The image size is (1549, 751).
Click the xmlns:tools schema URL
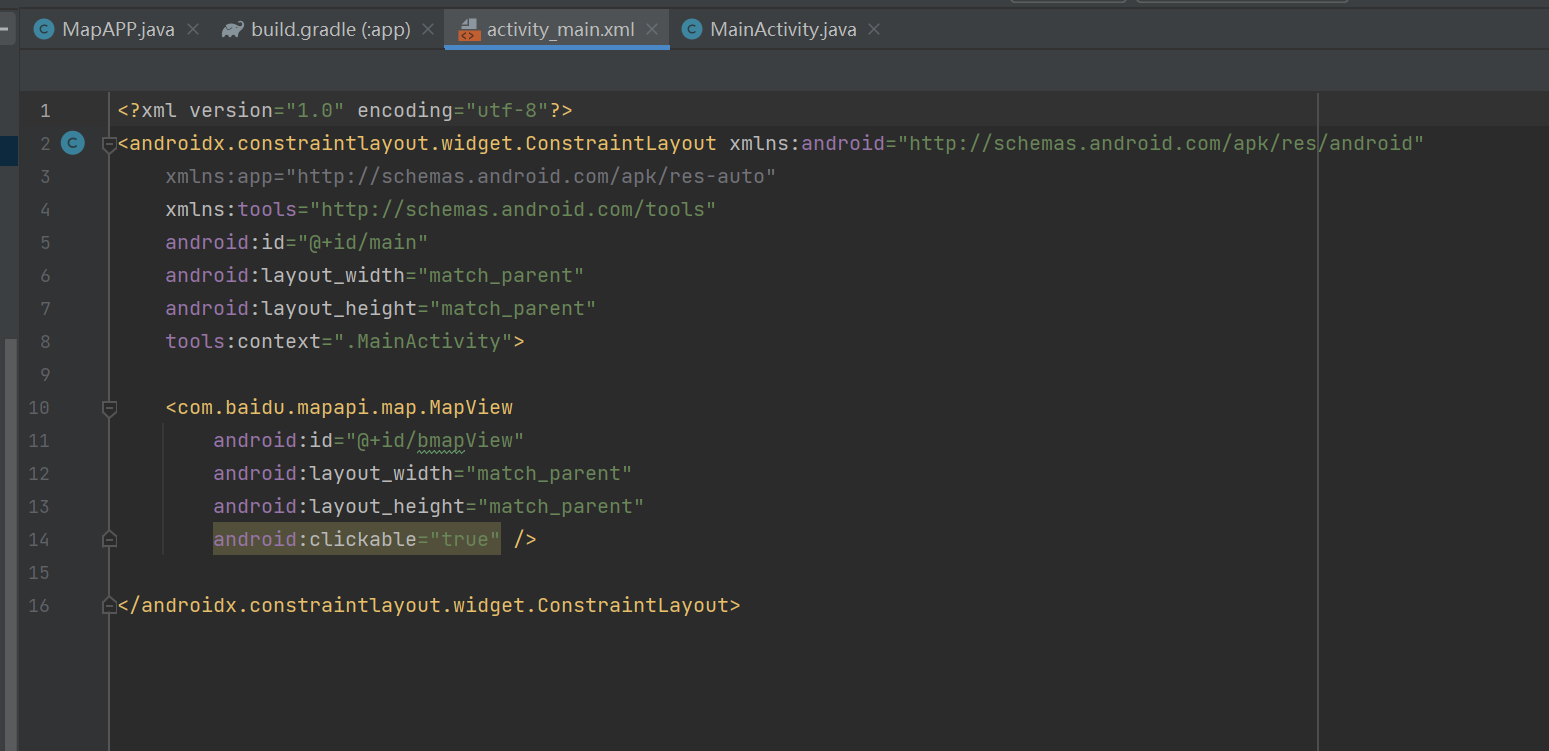[514, 209]
